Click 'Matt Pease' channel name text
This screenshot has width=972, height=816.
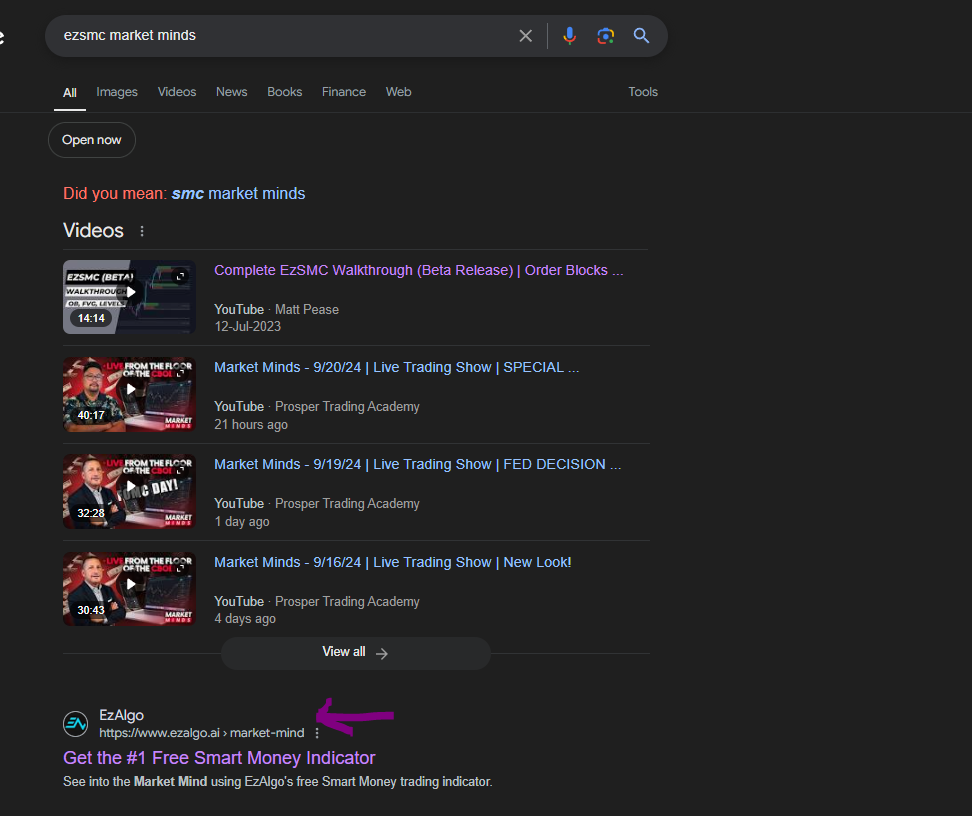(x=307, y=309)
